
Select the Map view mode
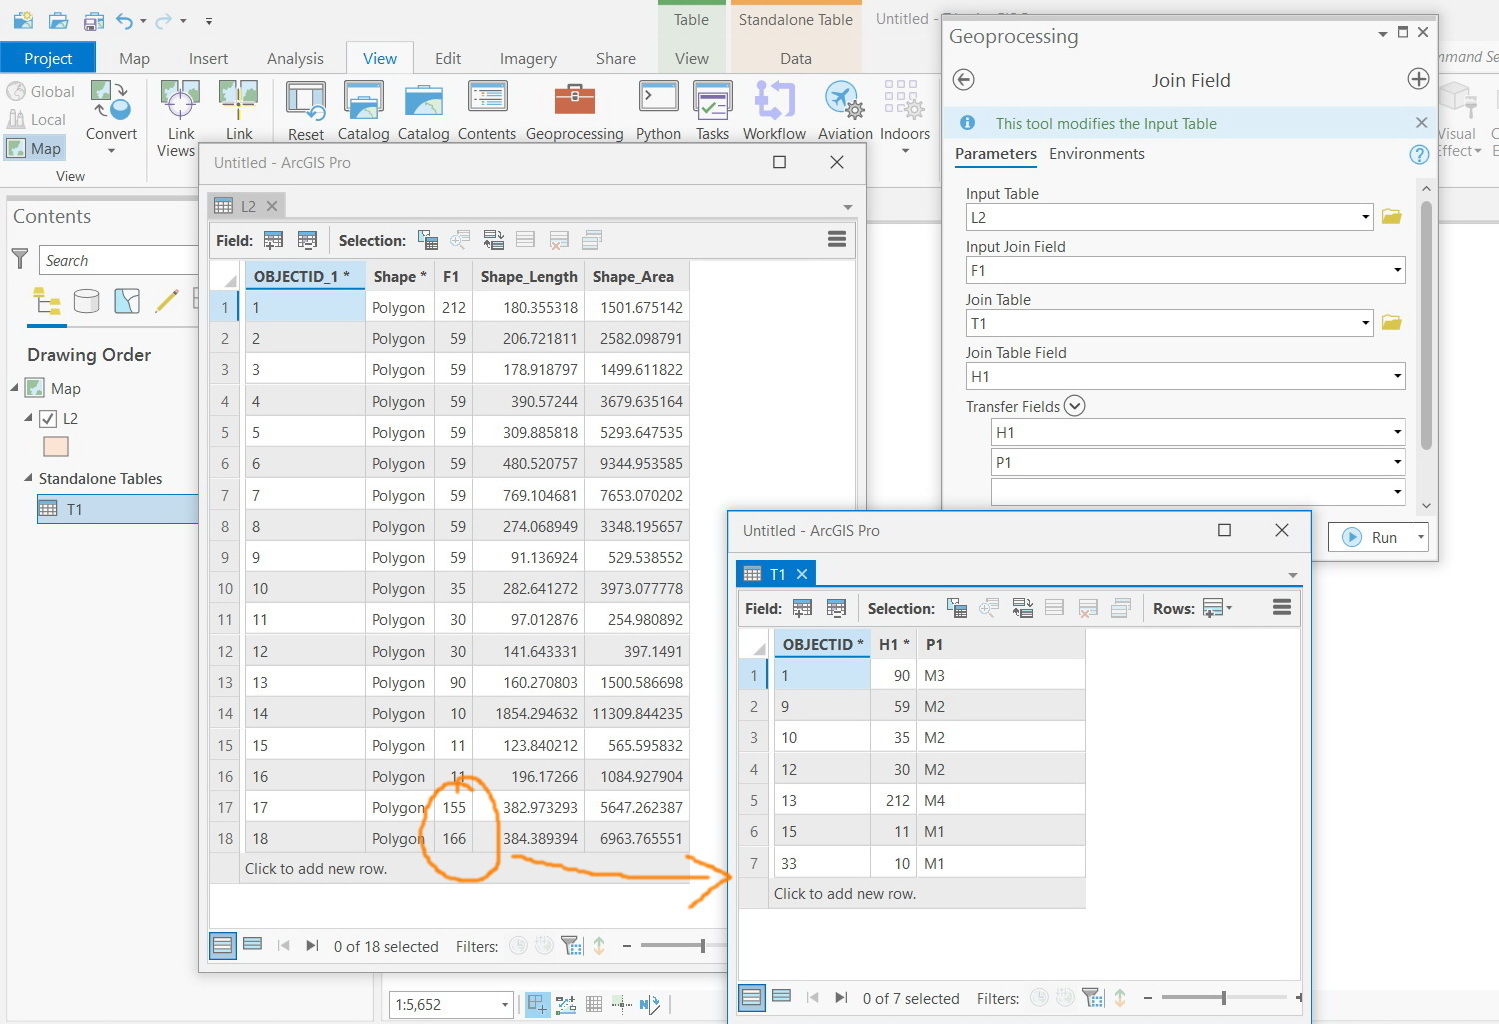point(34,148)
